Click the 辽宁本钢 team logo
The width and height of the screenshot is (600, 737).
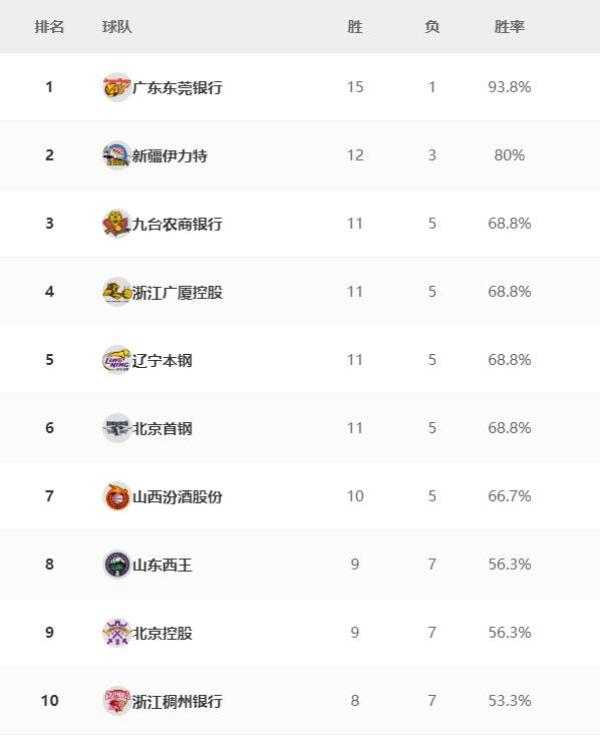coord(117,360)
